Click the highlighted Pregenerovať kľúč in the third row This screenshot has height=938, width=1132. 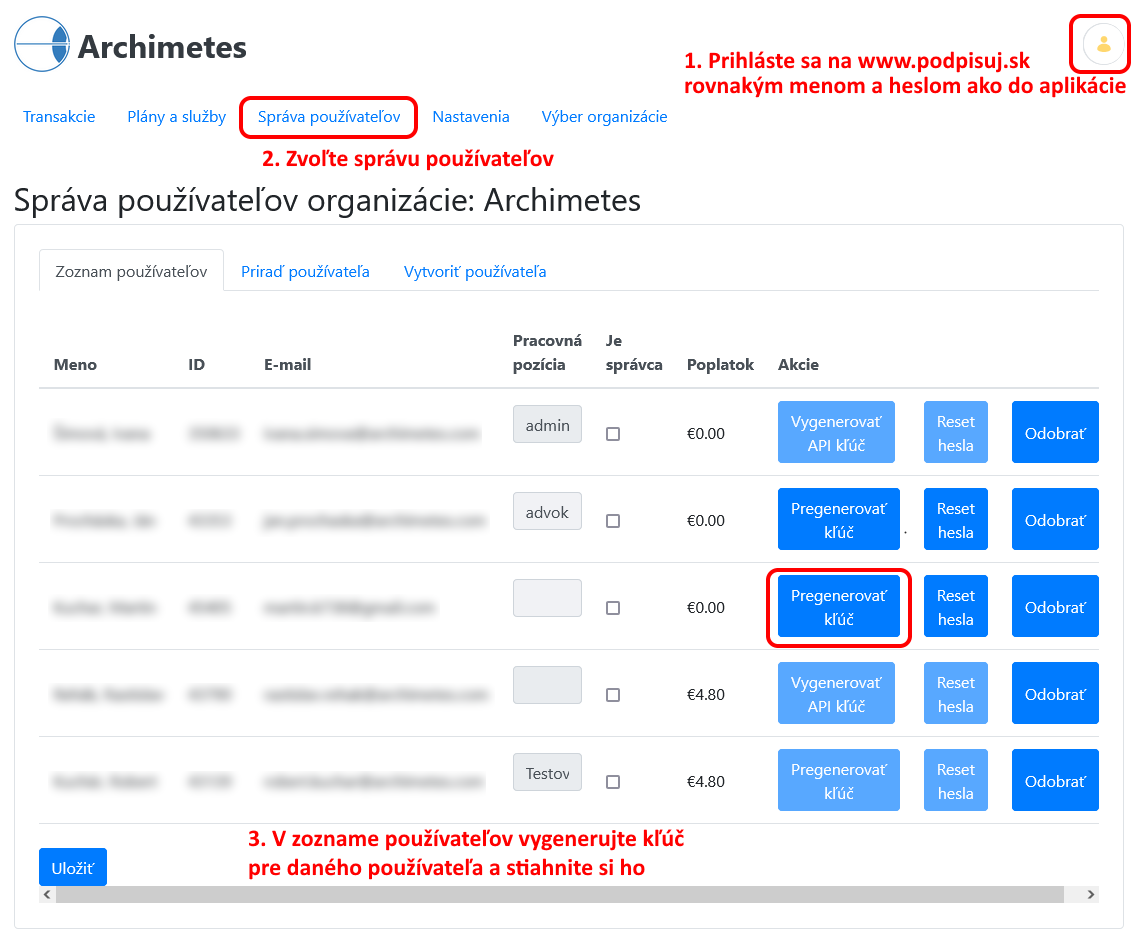(838, 607)
